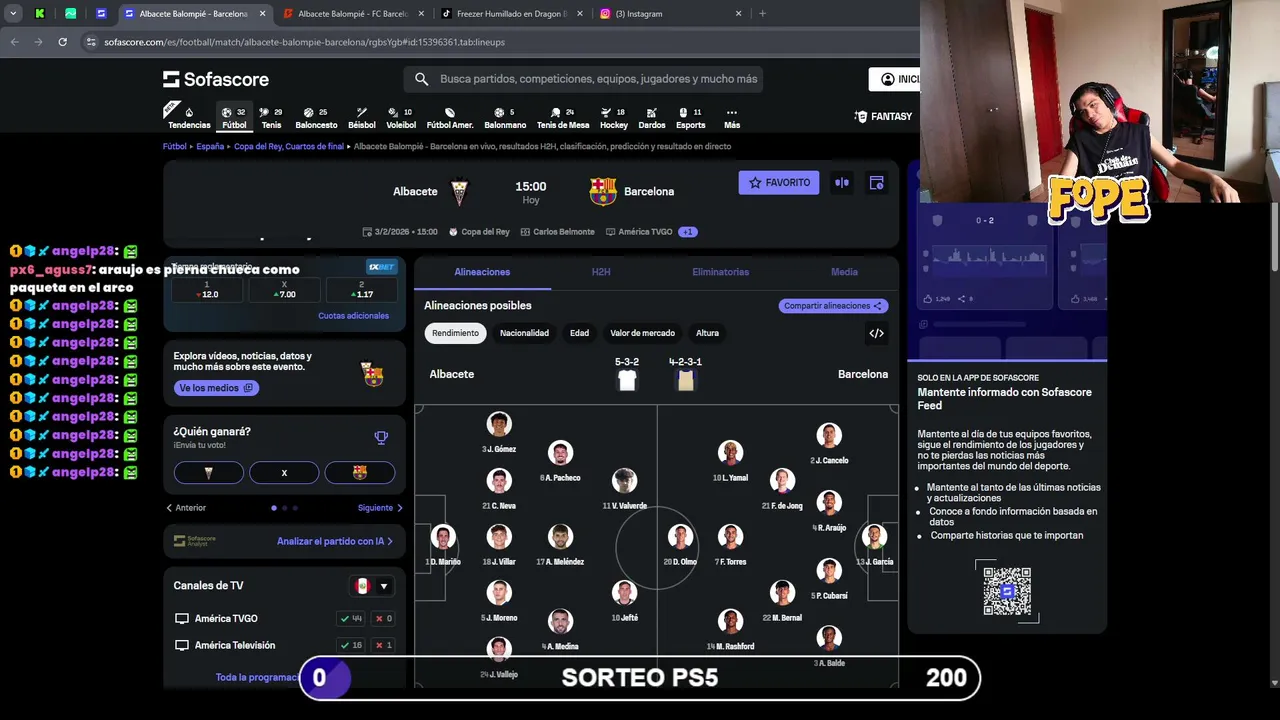
Task: Click the search magnifier icon
Action: coord(421,79)
